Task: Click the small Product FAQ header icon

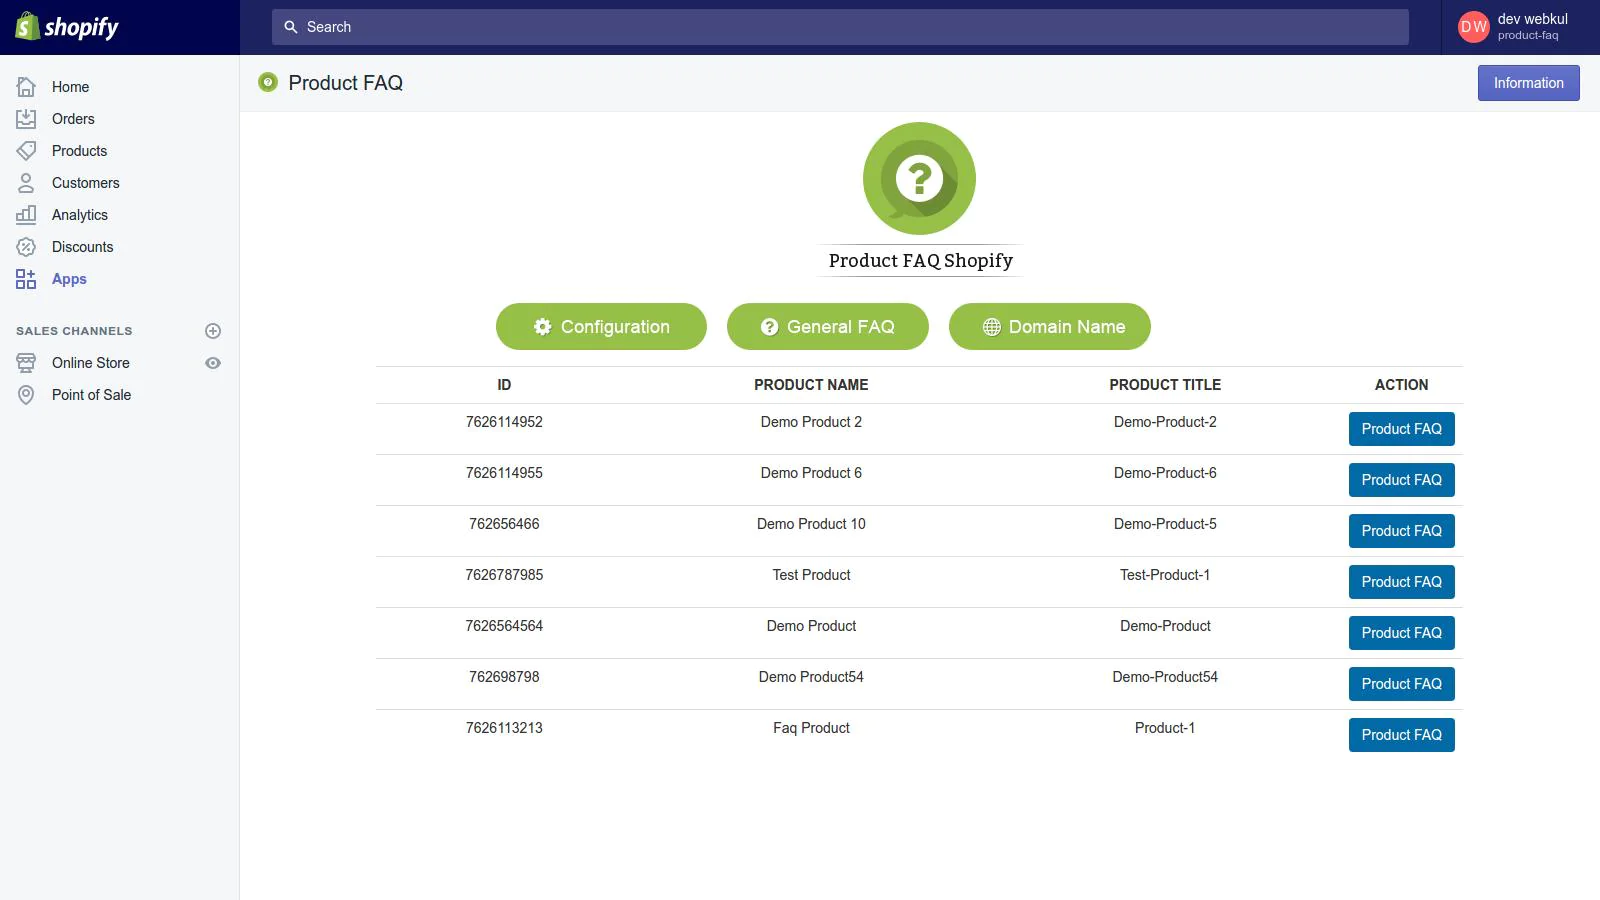Action: [267, 82]
